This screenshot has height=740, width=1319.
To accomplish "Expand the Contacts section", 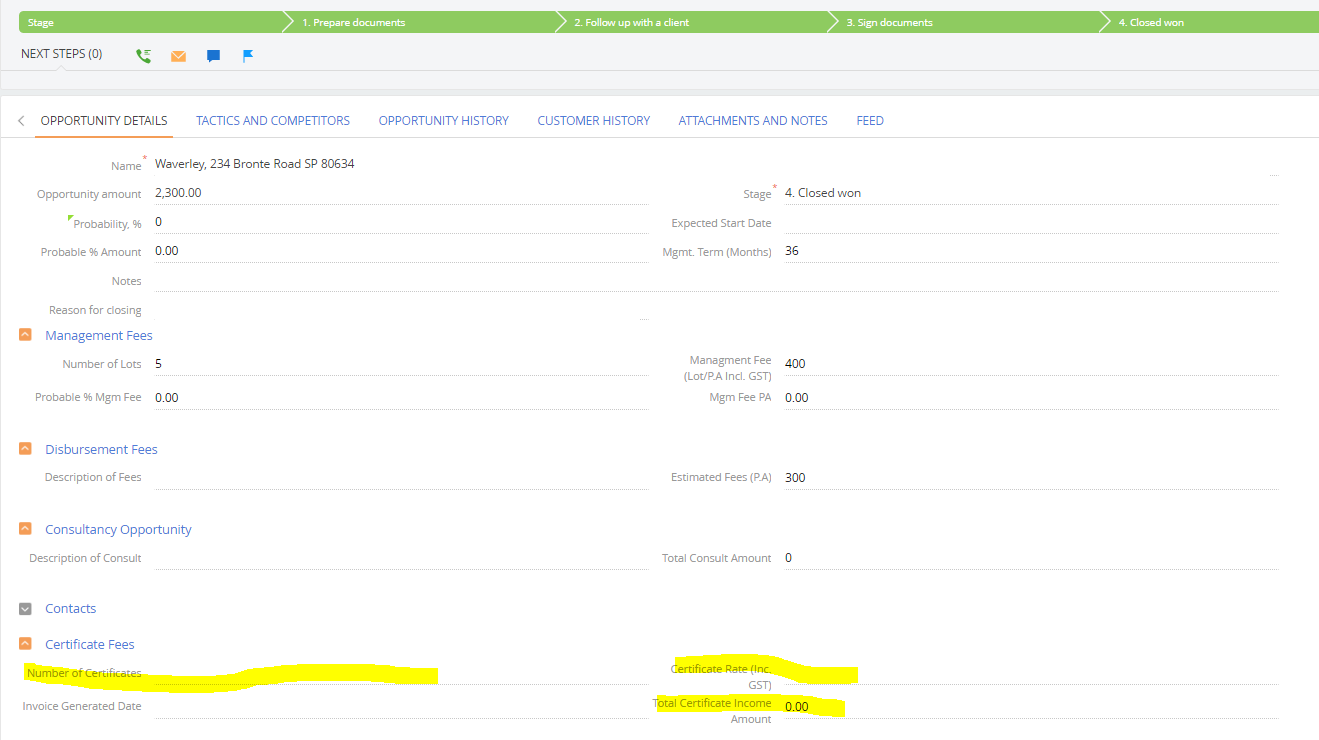I will click(26, 608).
